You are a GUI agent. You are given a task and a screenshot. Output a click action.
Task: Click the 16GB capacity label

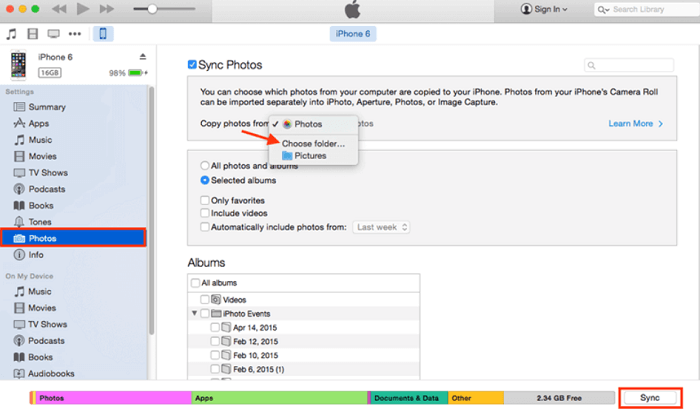tap(50, 73)
